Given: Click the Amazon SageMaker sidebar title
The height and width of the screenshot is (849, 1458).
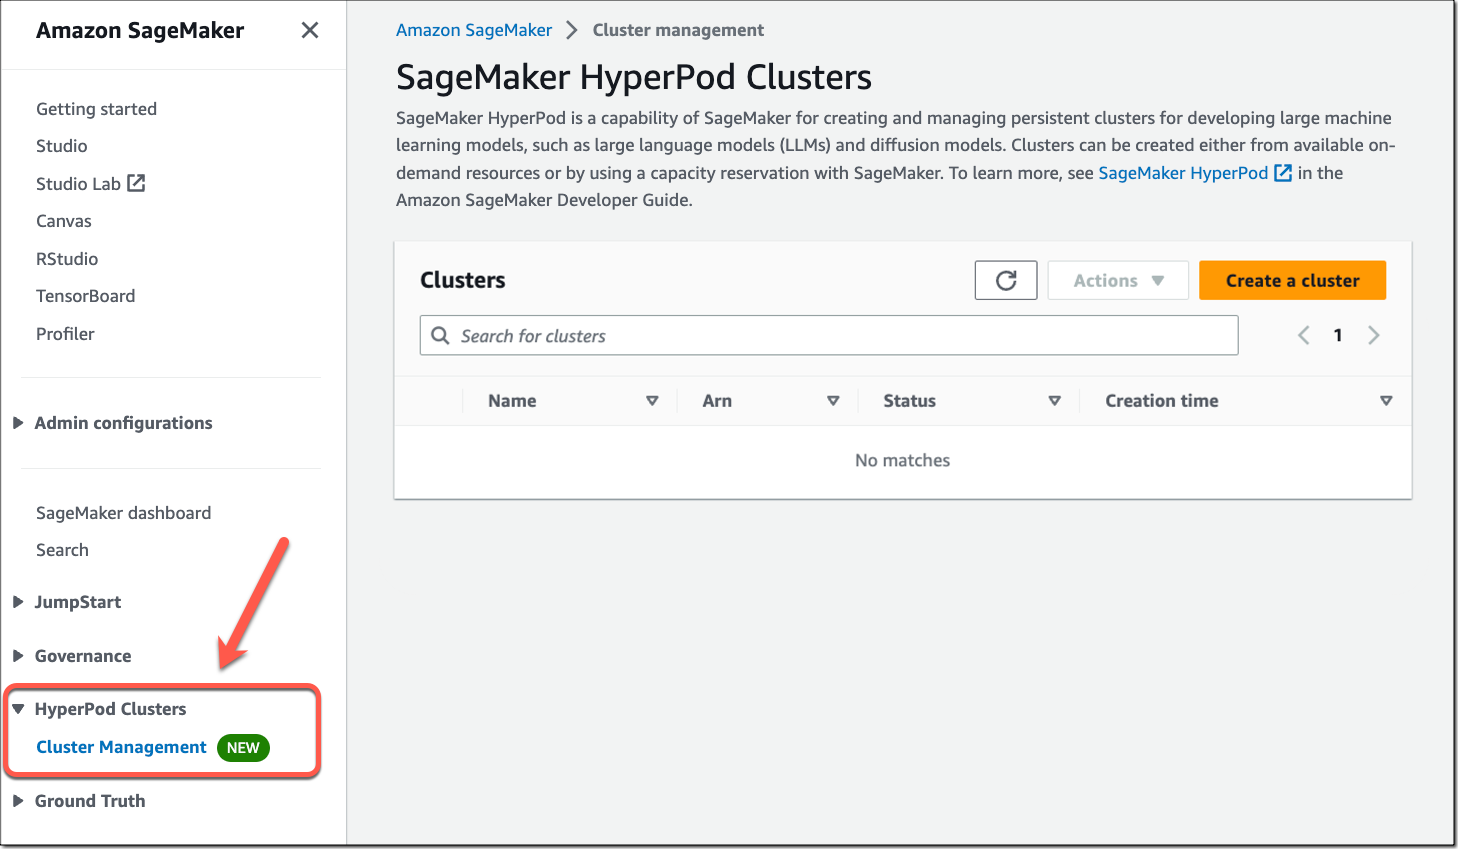Looking at the screenshot, I should 140,30.
